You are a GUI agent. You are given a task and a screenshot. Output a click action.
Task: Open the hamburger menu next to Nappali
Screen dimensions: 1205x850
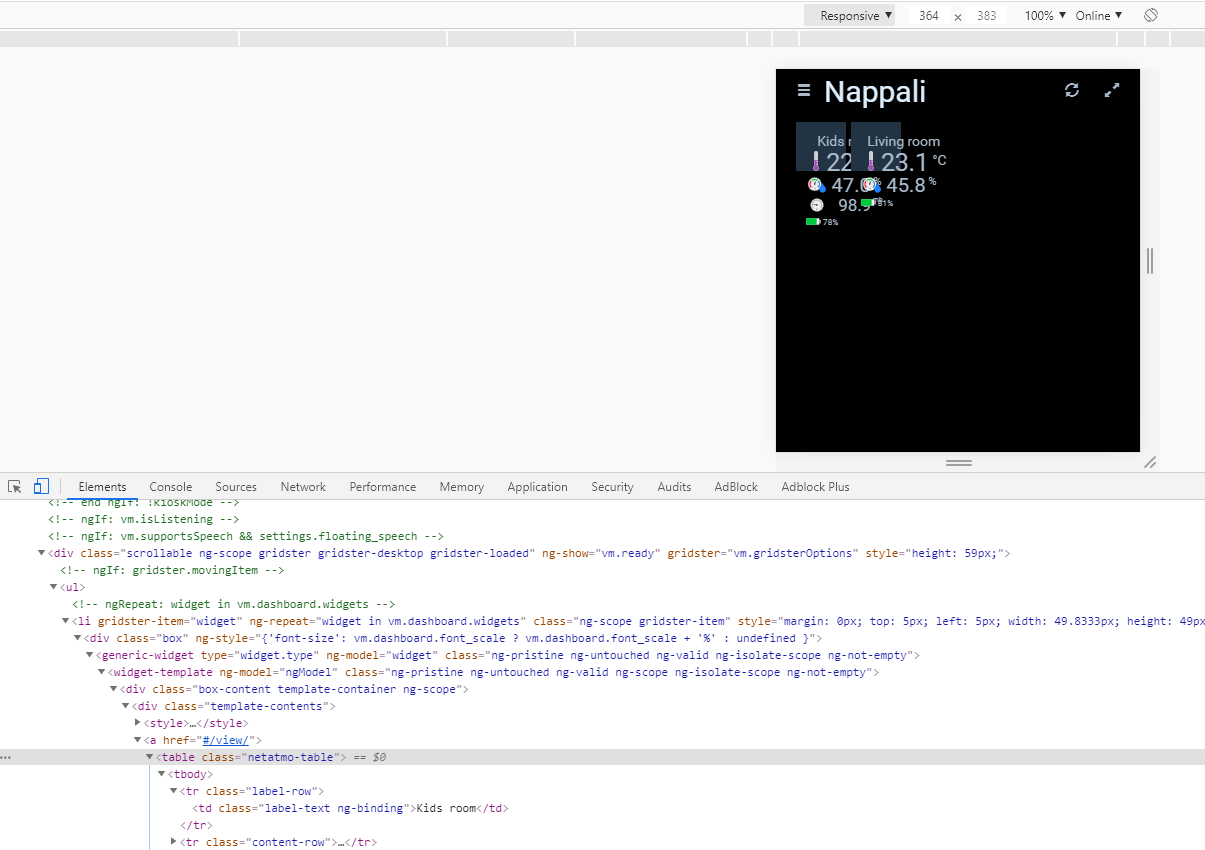tap(803, 91)
